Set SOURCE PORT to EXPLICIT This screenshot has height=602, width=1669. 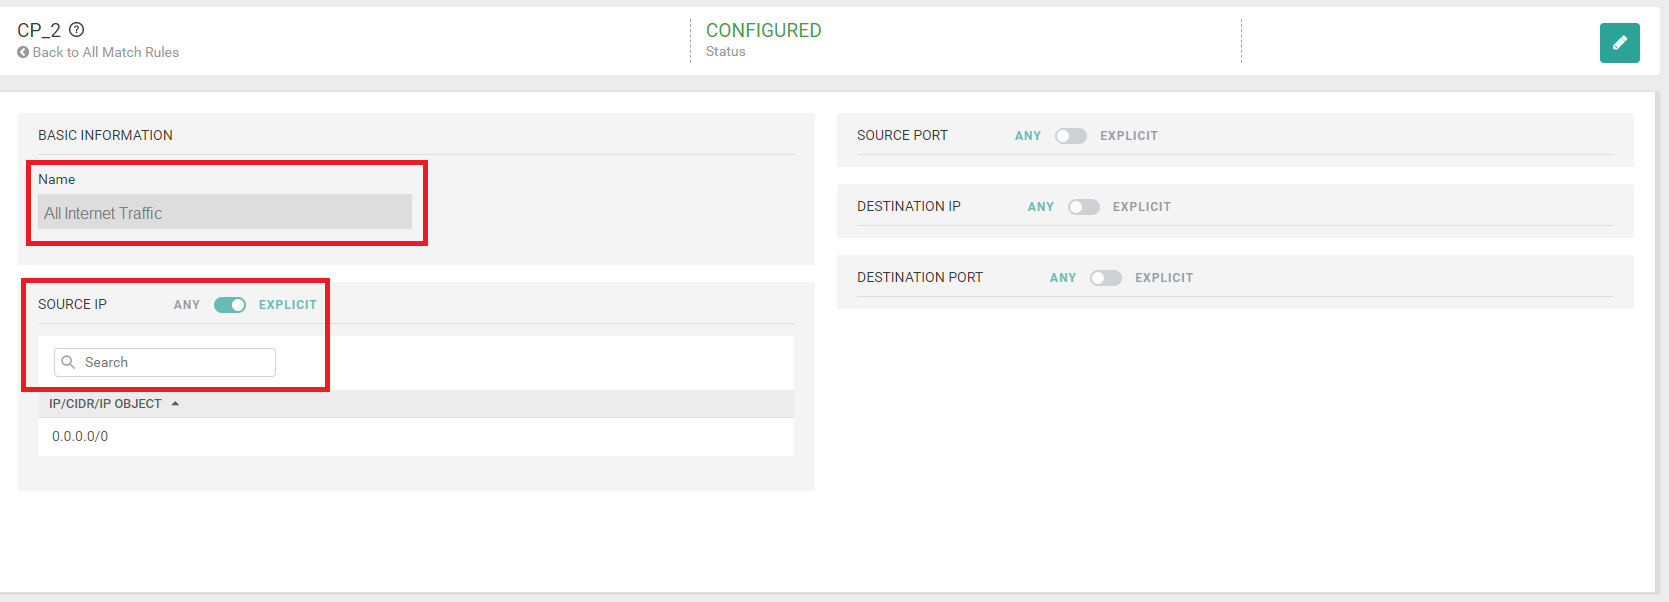1070,135
